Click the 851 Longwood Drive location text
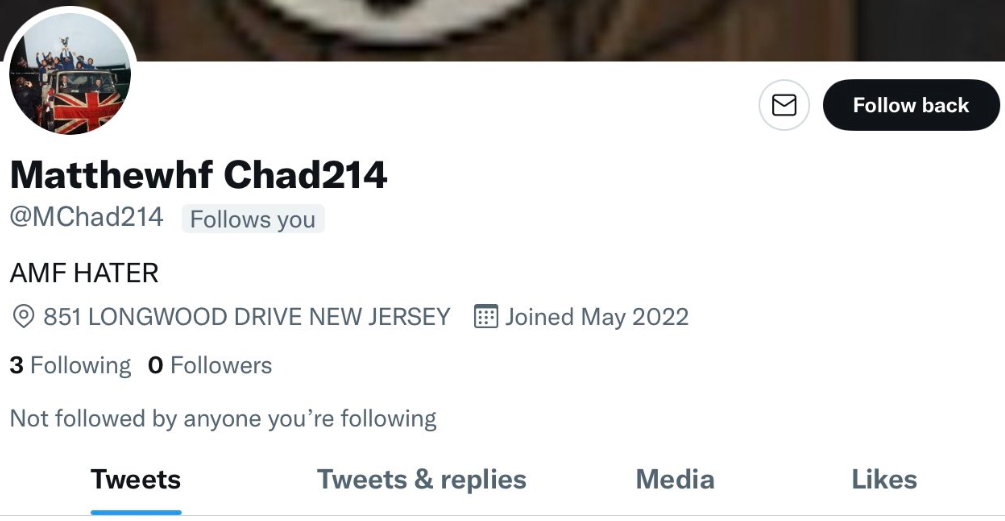The image size is (1005, 521). [x=247, y=317]
